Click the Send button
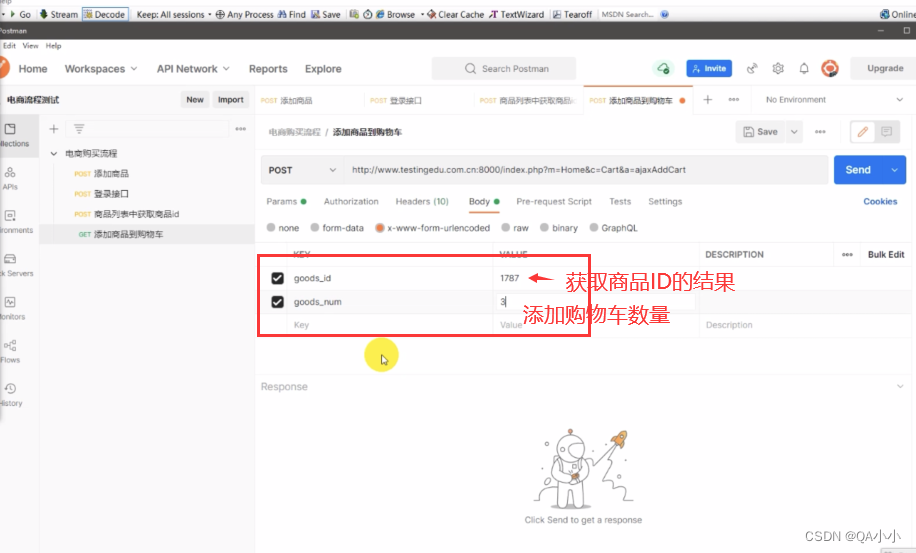The height and width of the screenshot is (553, 916). (x=858, y=170)
